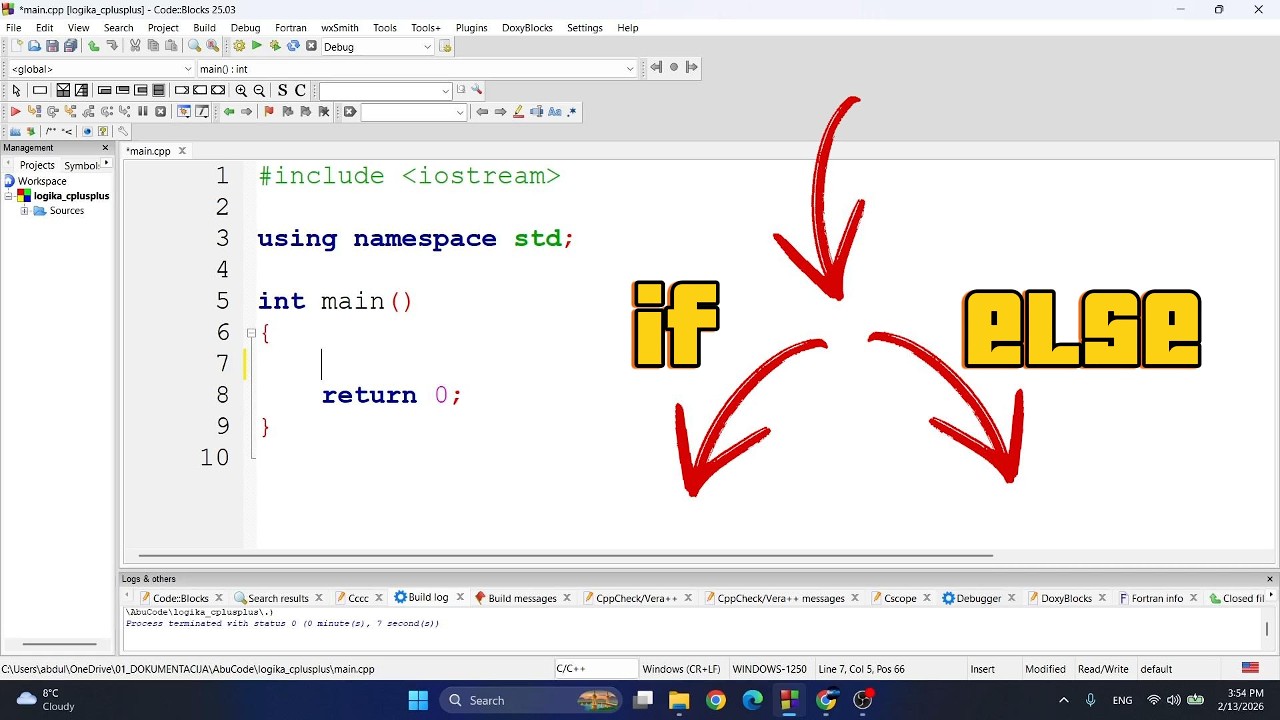This screenshot has width=1280, height=720.
Task: Click the Rebuild icon with blue arrows
Action: (x=293, y=47)
